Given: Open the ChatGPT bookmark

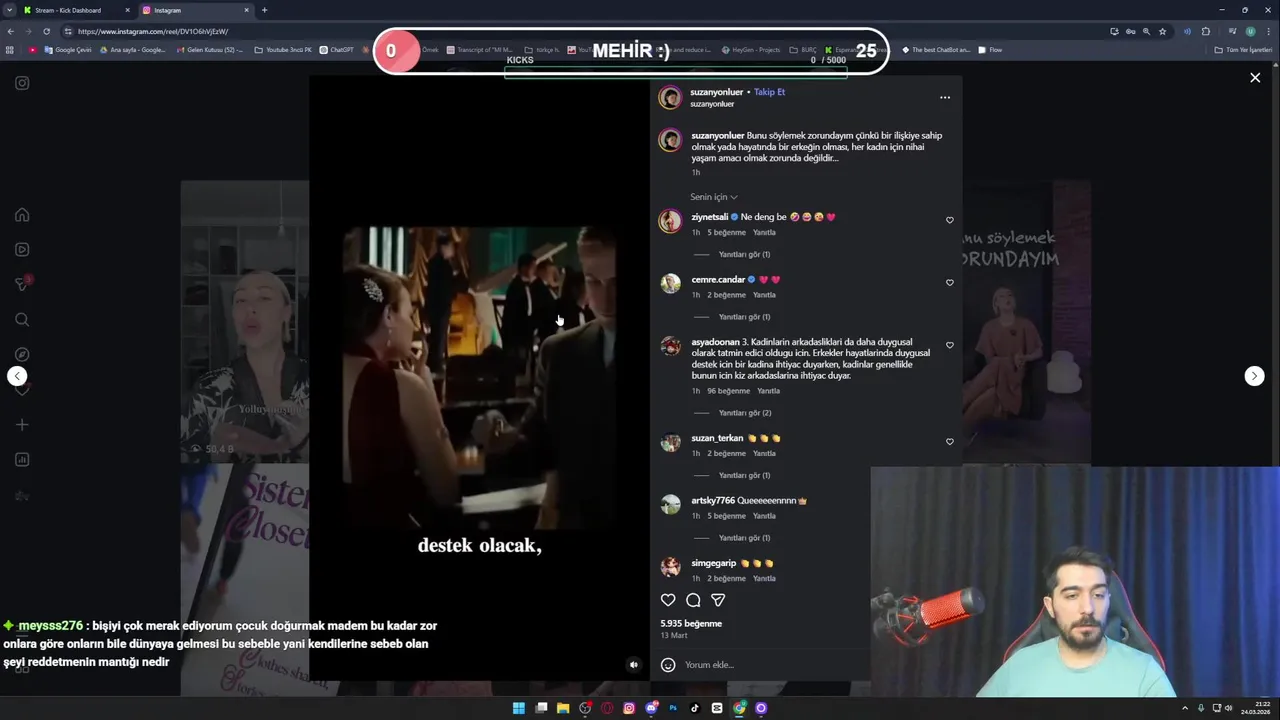Looking at the screenshot, I should tap(336, 50).
